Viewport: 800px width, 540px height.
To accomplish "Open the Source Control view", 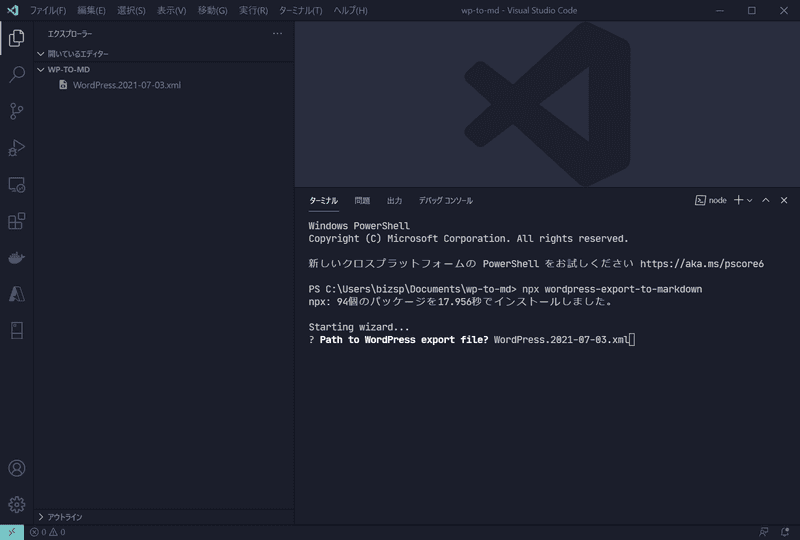I will click(17, 111).
